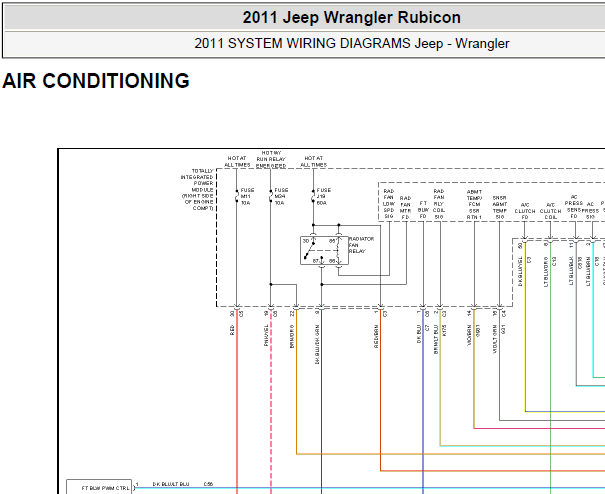The width and height of the screenshot is (605, 494).
Task: Click the 'DK BLU/LT BLU' wire label
Action: [171, 484]
